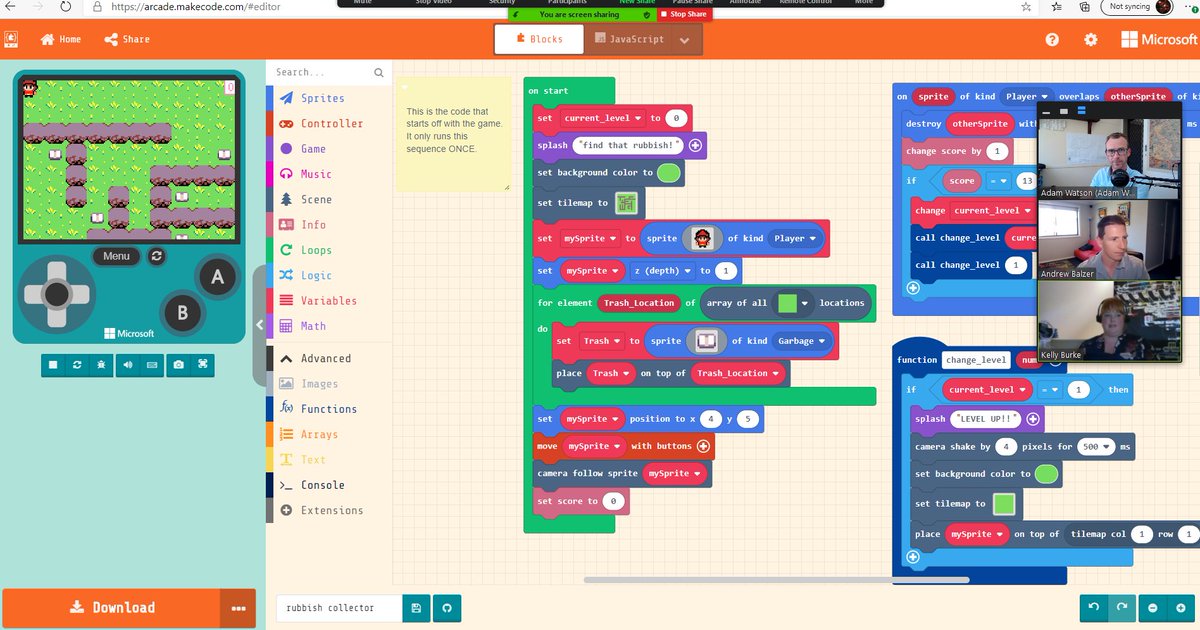Open the z (depth) property dropdown
The image size is (1200, 630).
pyautogui.click(x=661, y=271)
